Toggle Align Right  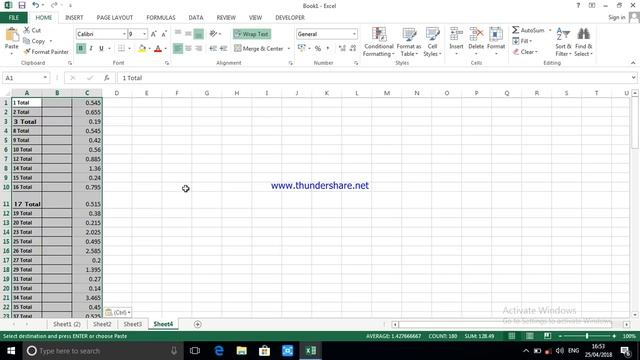point(198,49)
